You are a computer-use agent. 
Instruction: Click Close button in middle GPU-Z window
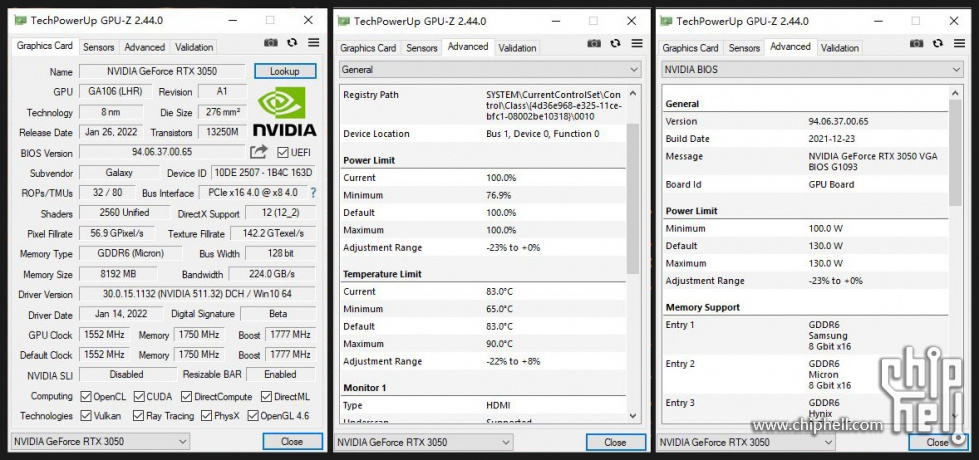tap(616, 442)
